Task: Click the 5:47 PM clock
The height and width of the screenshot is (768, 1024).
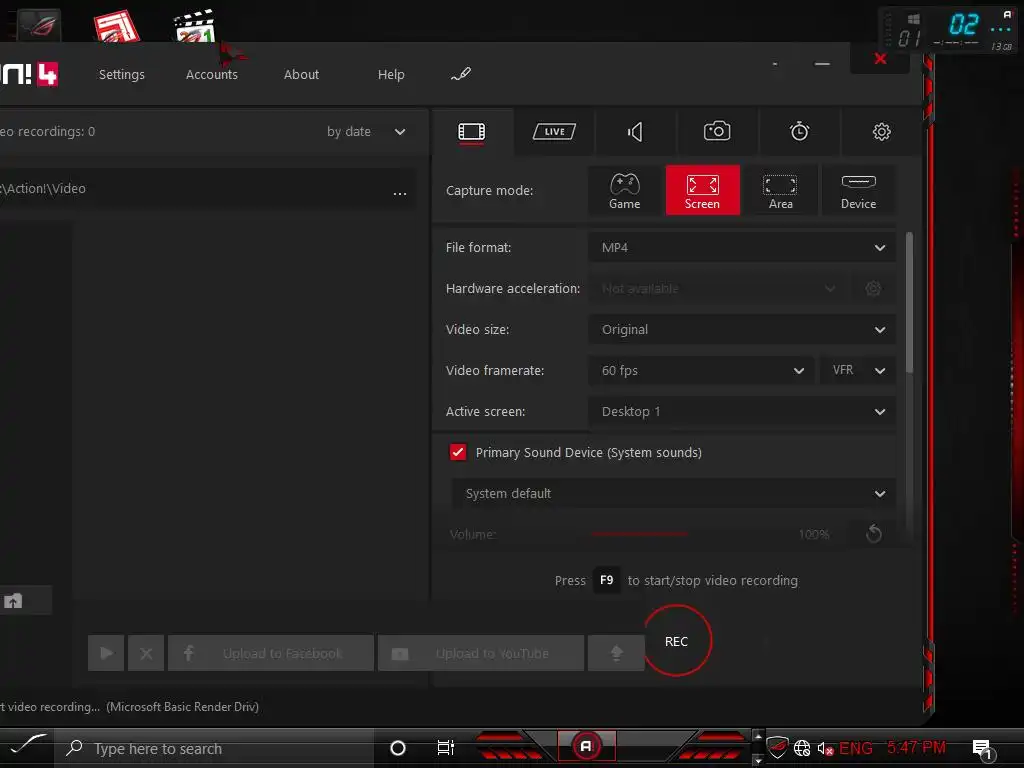Action: tap(916, 747)
